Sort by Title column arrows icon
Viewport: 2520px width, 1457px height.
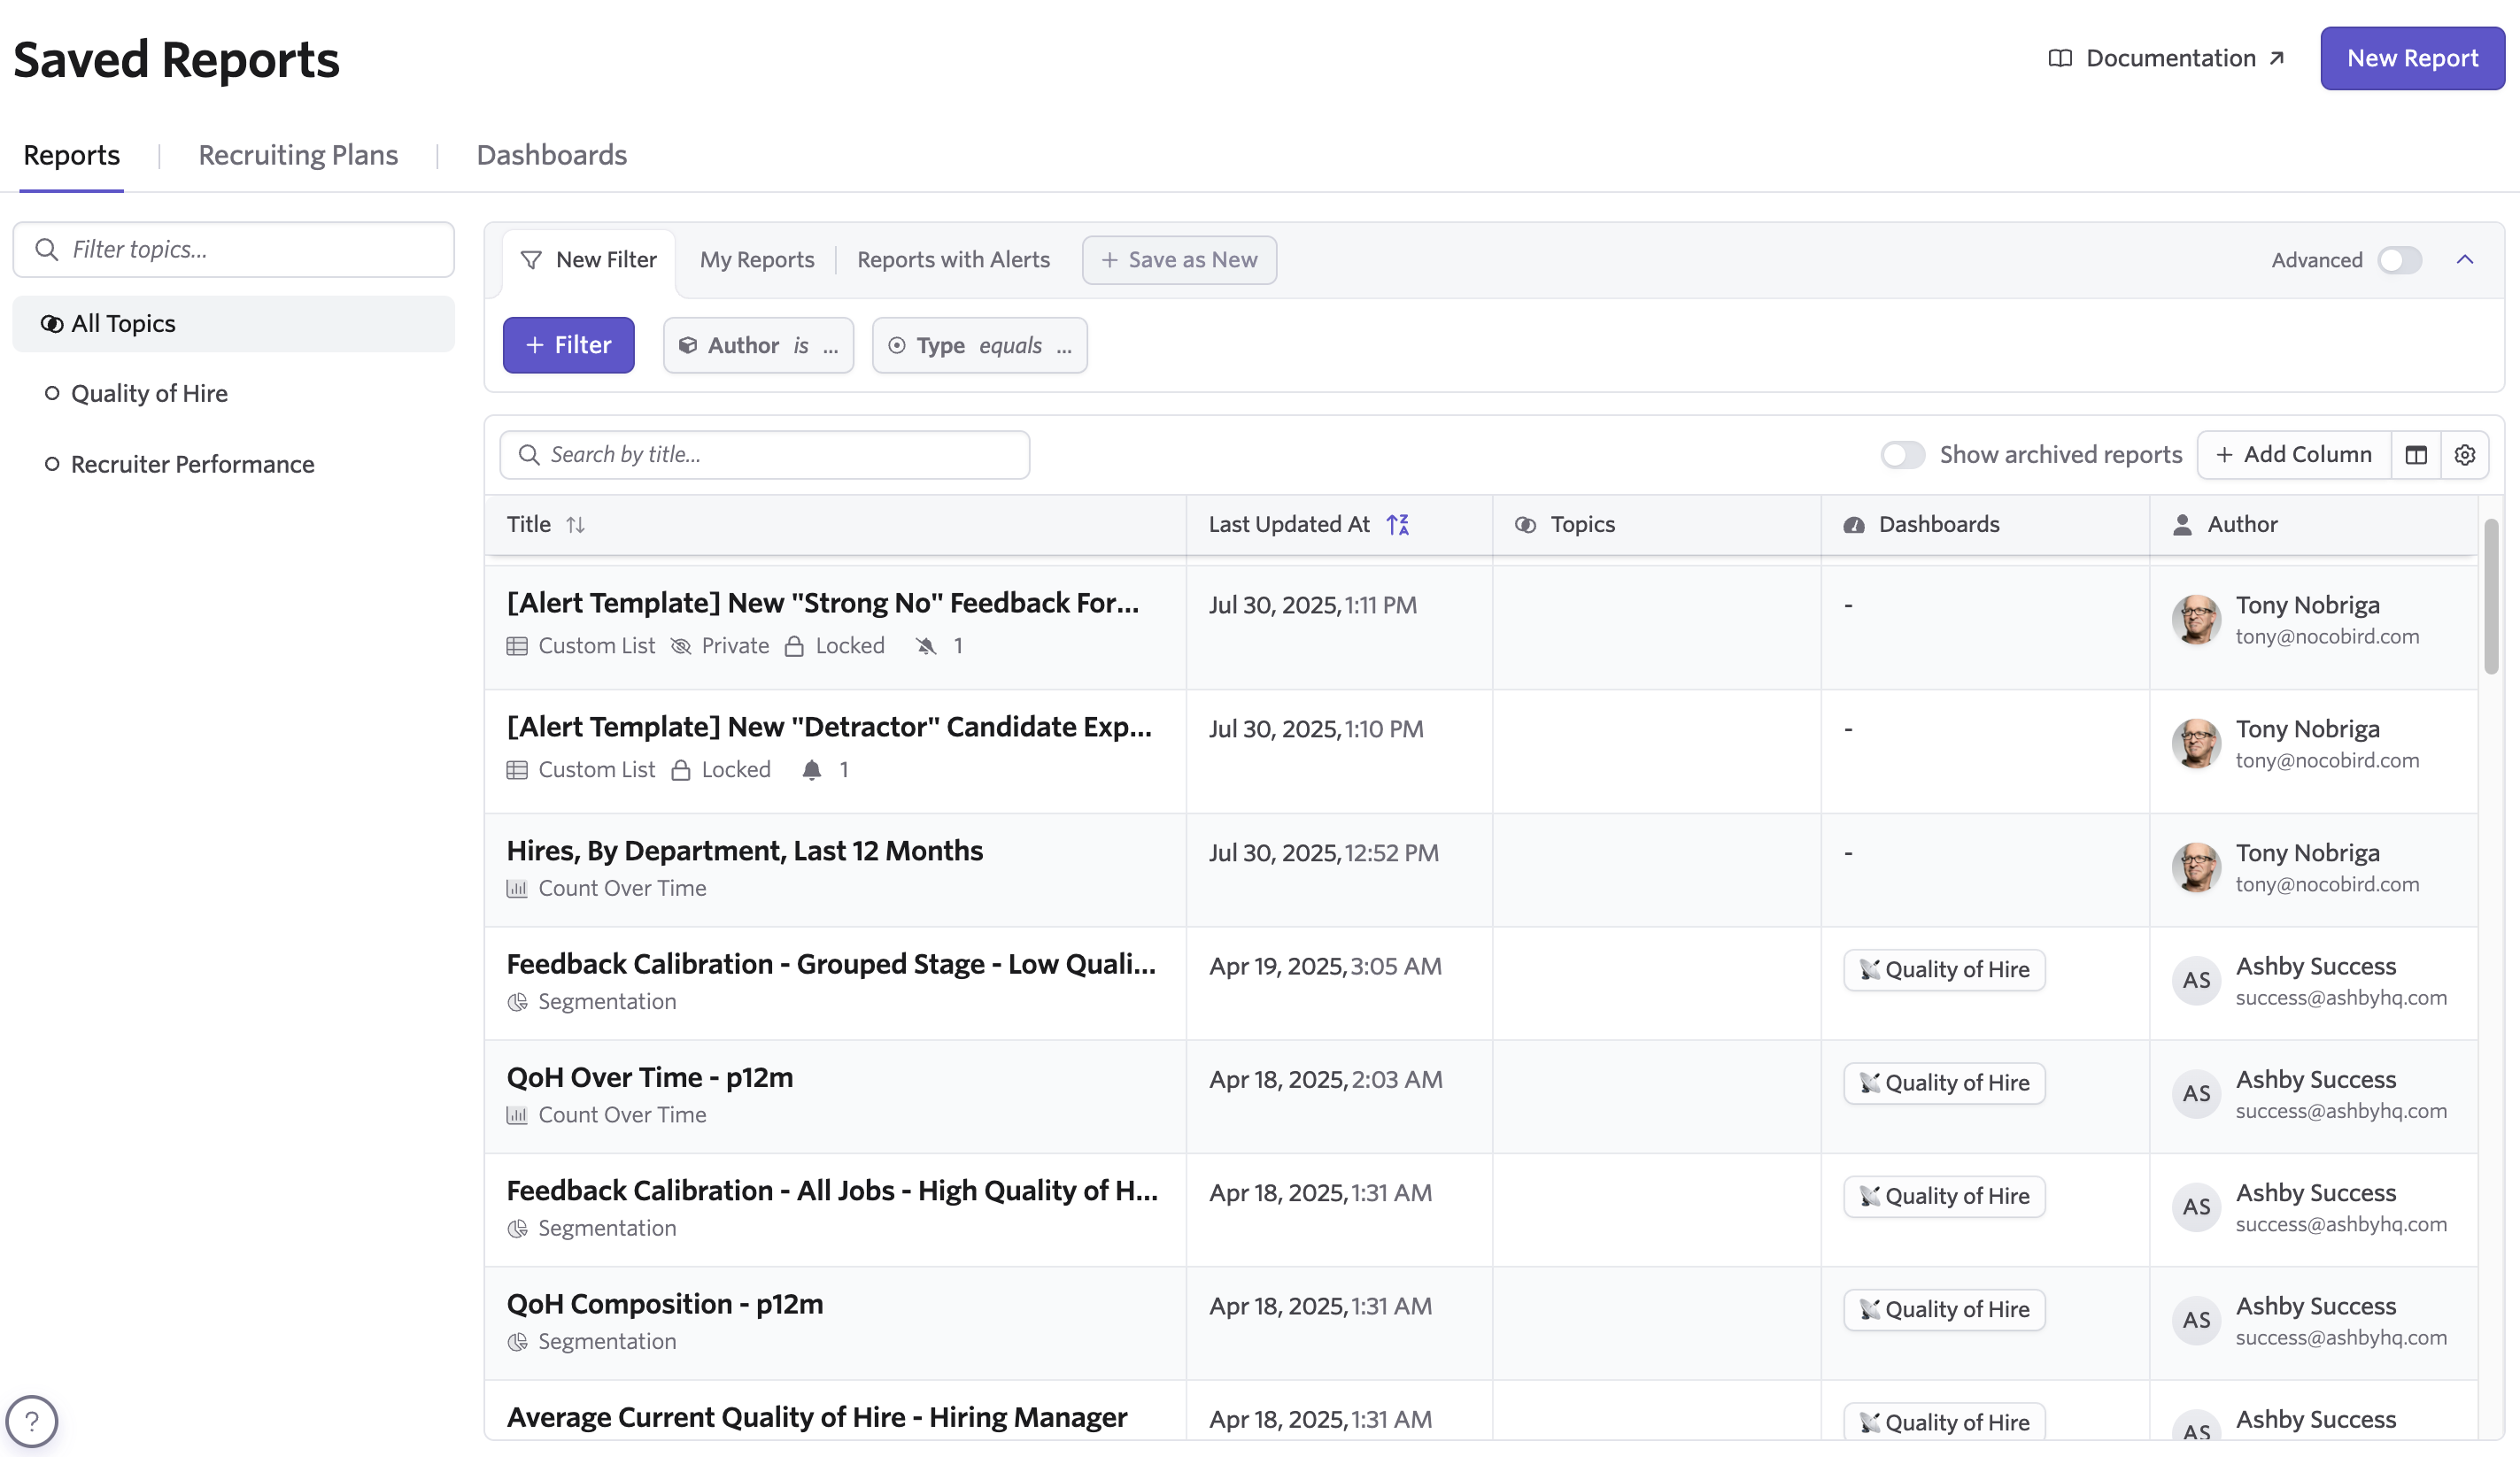point(575,524)
